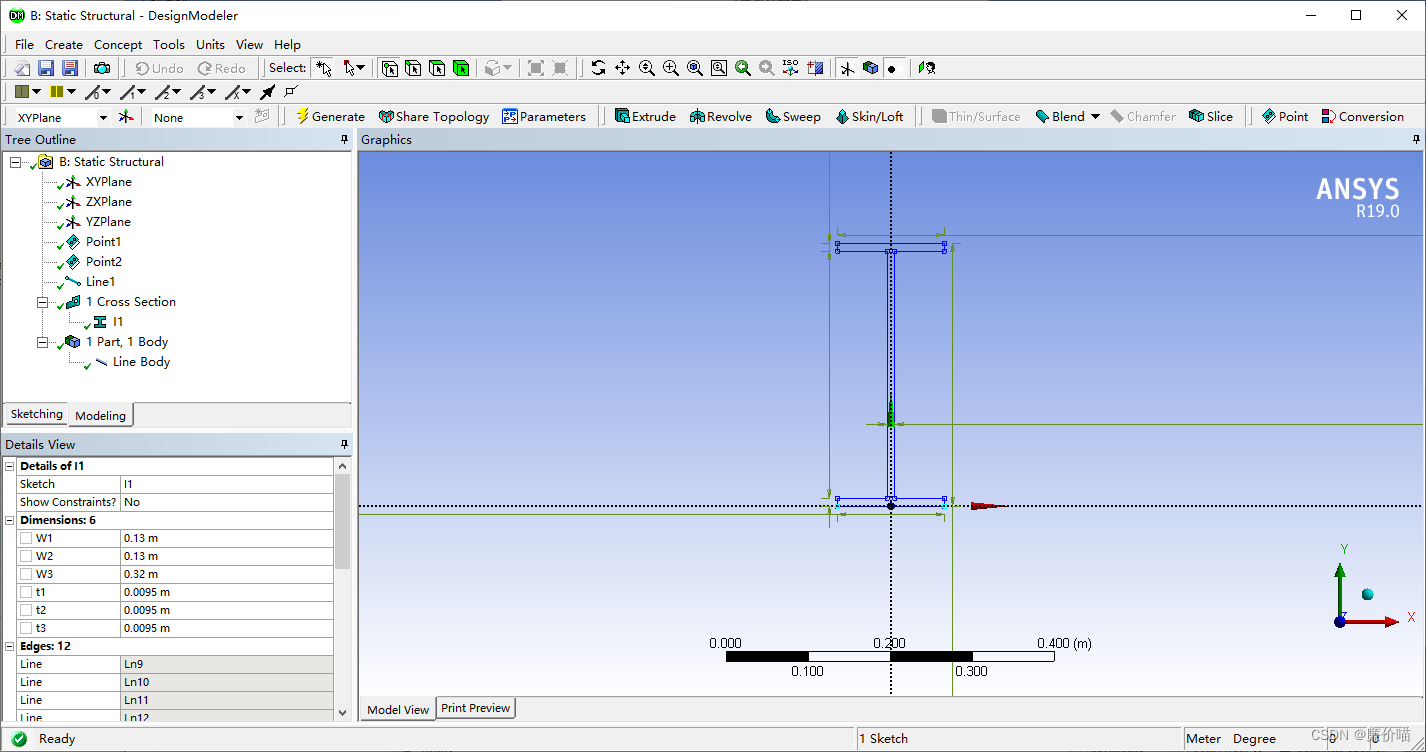Collapse the B: Static Structural tree node
This screenshot has height=752, width=1426.
coord(15,162)
